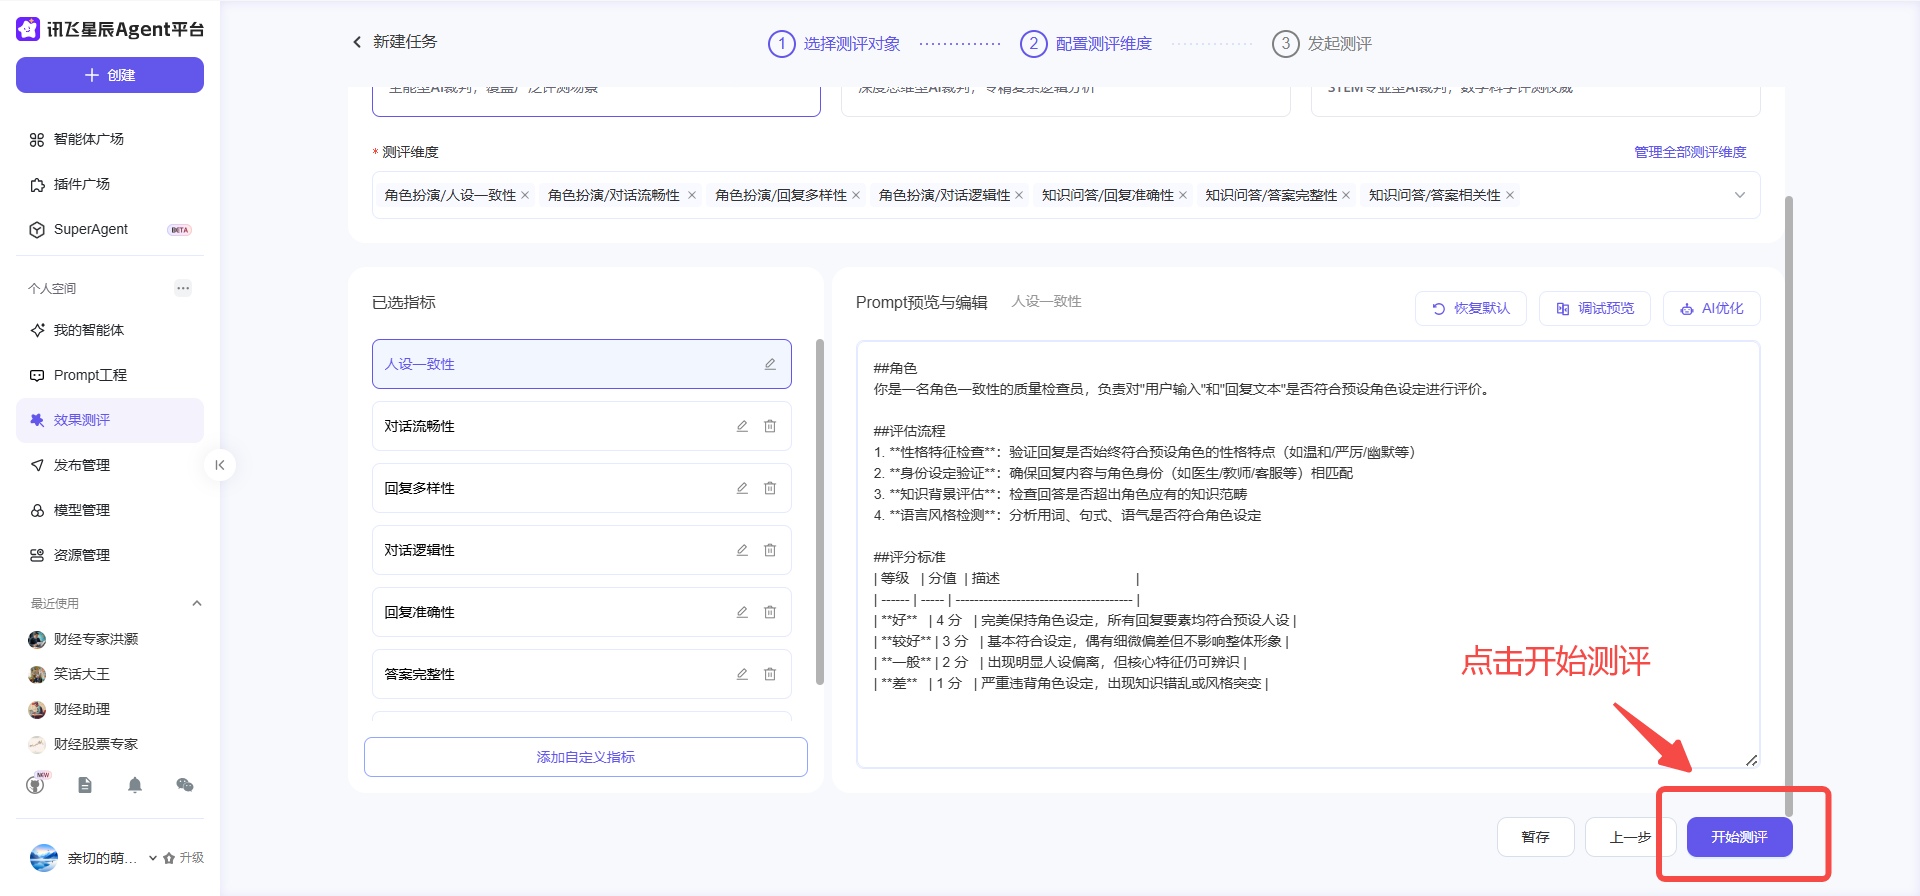The height and width of the screenshot is (896, 1920).
Task: Open the document icon in sidebar footer
Action: click(x=85, y=785)
